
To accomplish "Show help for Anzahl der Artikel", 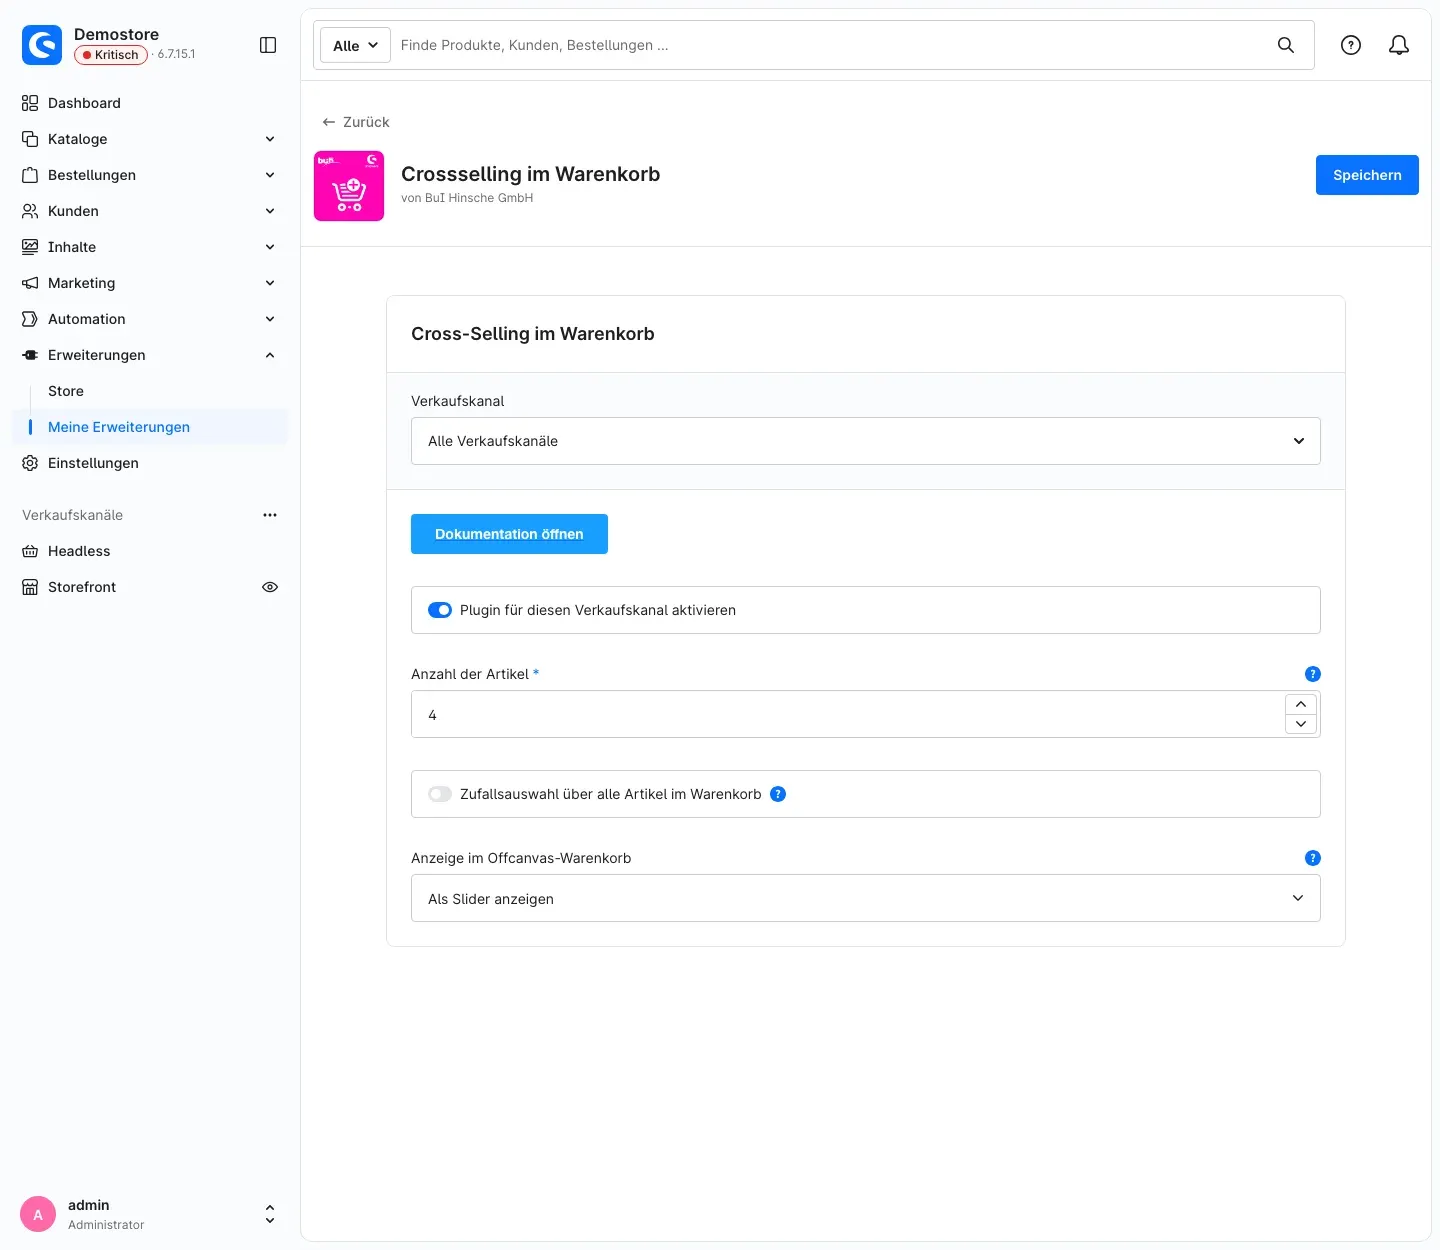I will click(x=1313, y=674).
